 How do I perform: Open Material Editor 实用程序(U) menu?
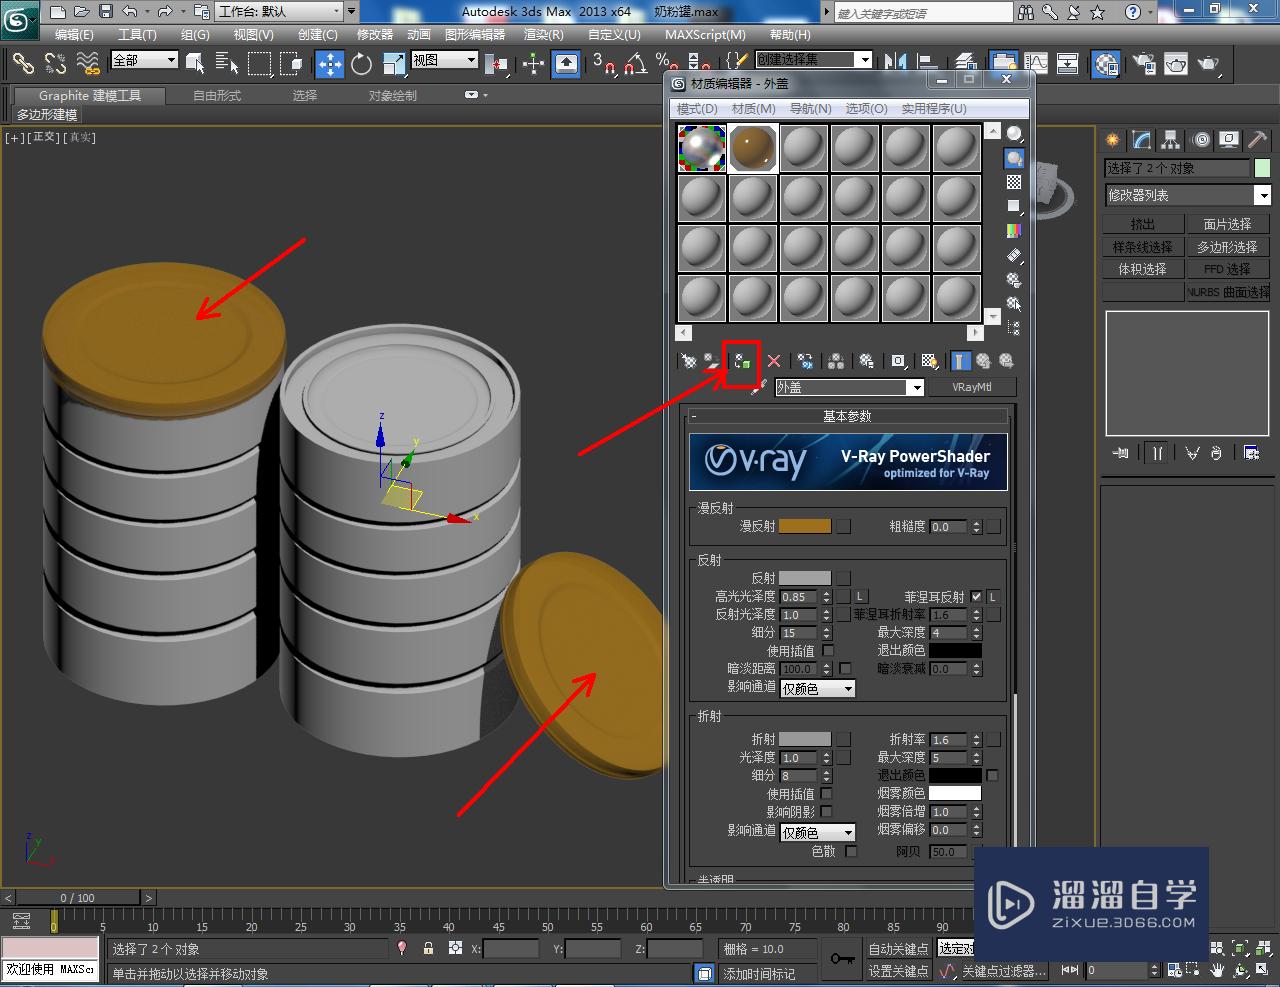pos(934,108)
